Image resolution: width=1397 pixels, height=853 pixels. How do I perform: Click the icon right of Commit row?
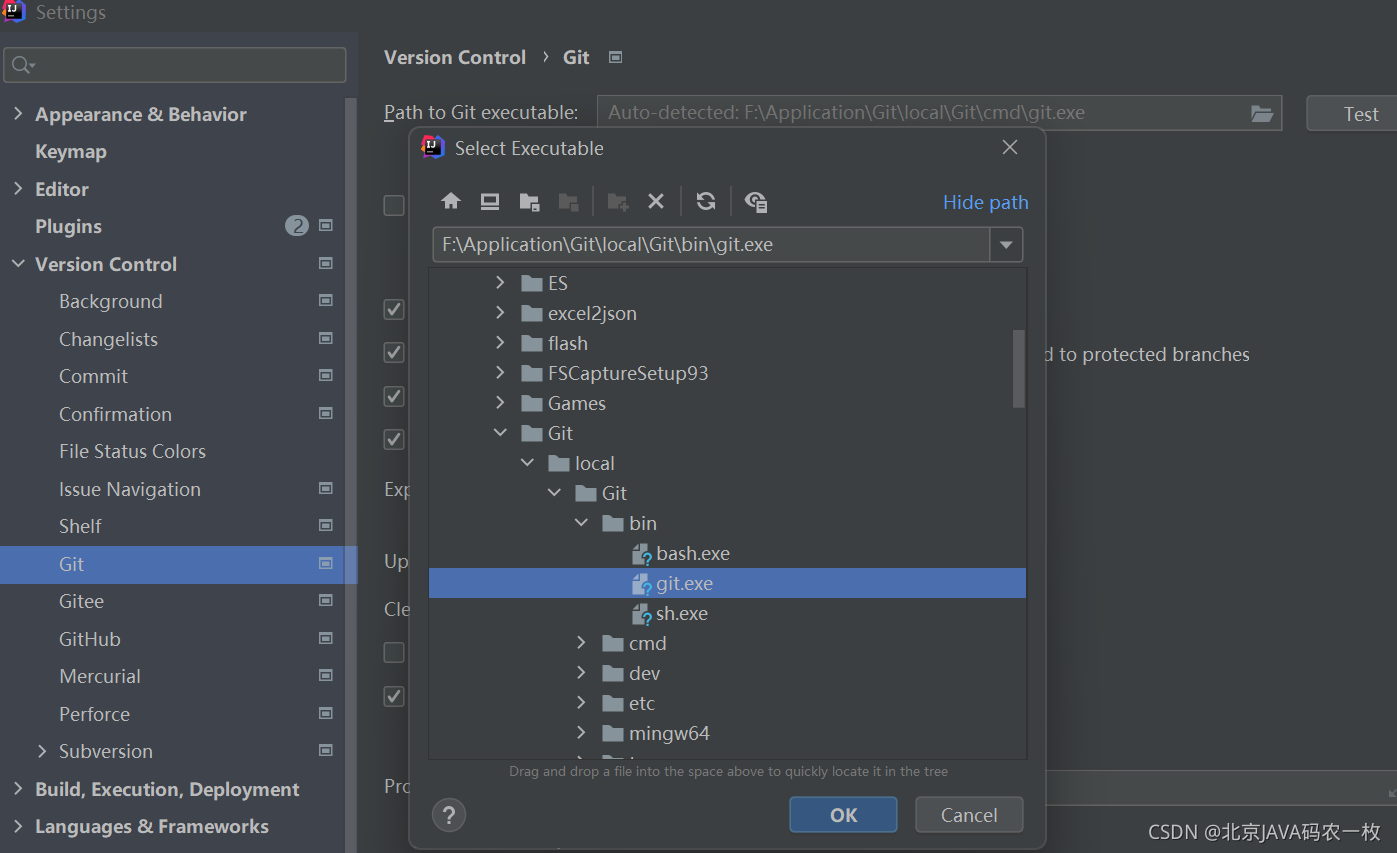click(325, 376)
